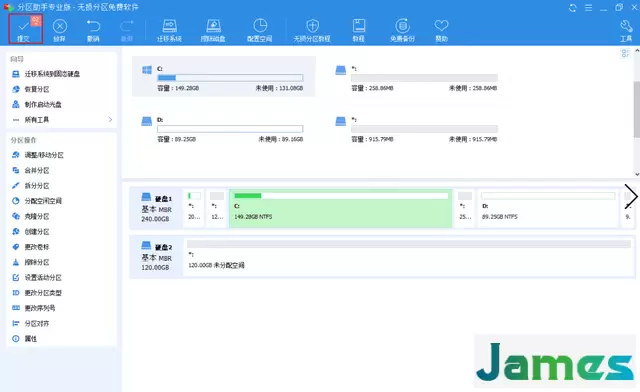Select the C: partition card 149.28GB
Image resolution: width=640 pixels, height=392 pixels.
tap(224, 76)
